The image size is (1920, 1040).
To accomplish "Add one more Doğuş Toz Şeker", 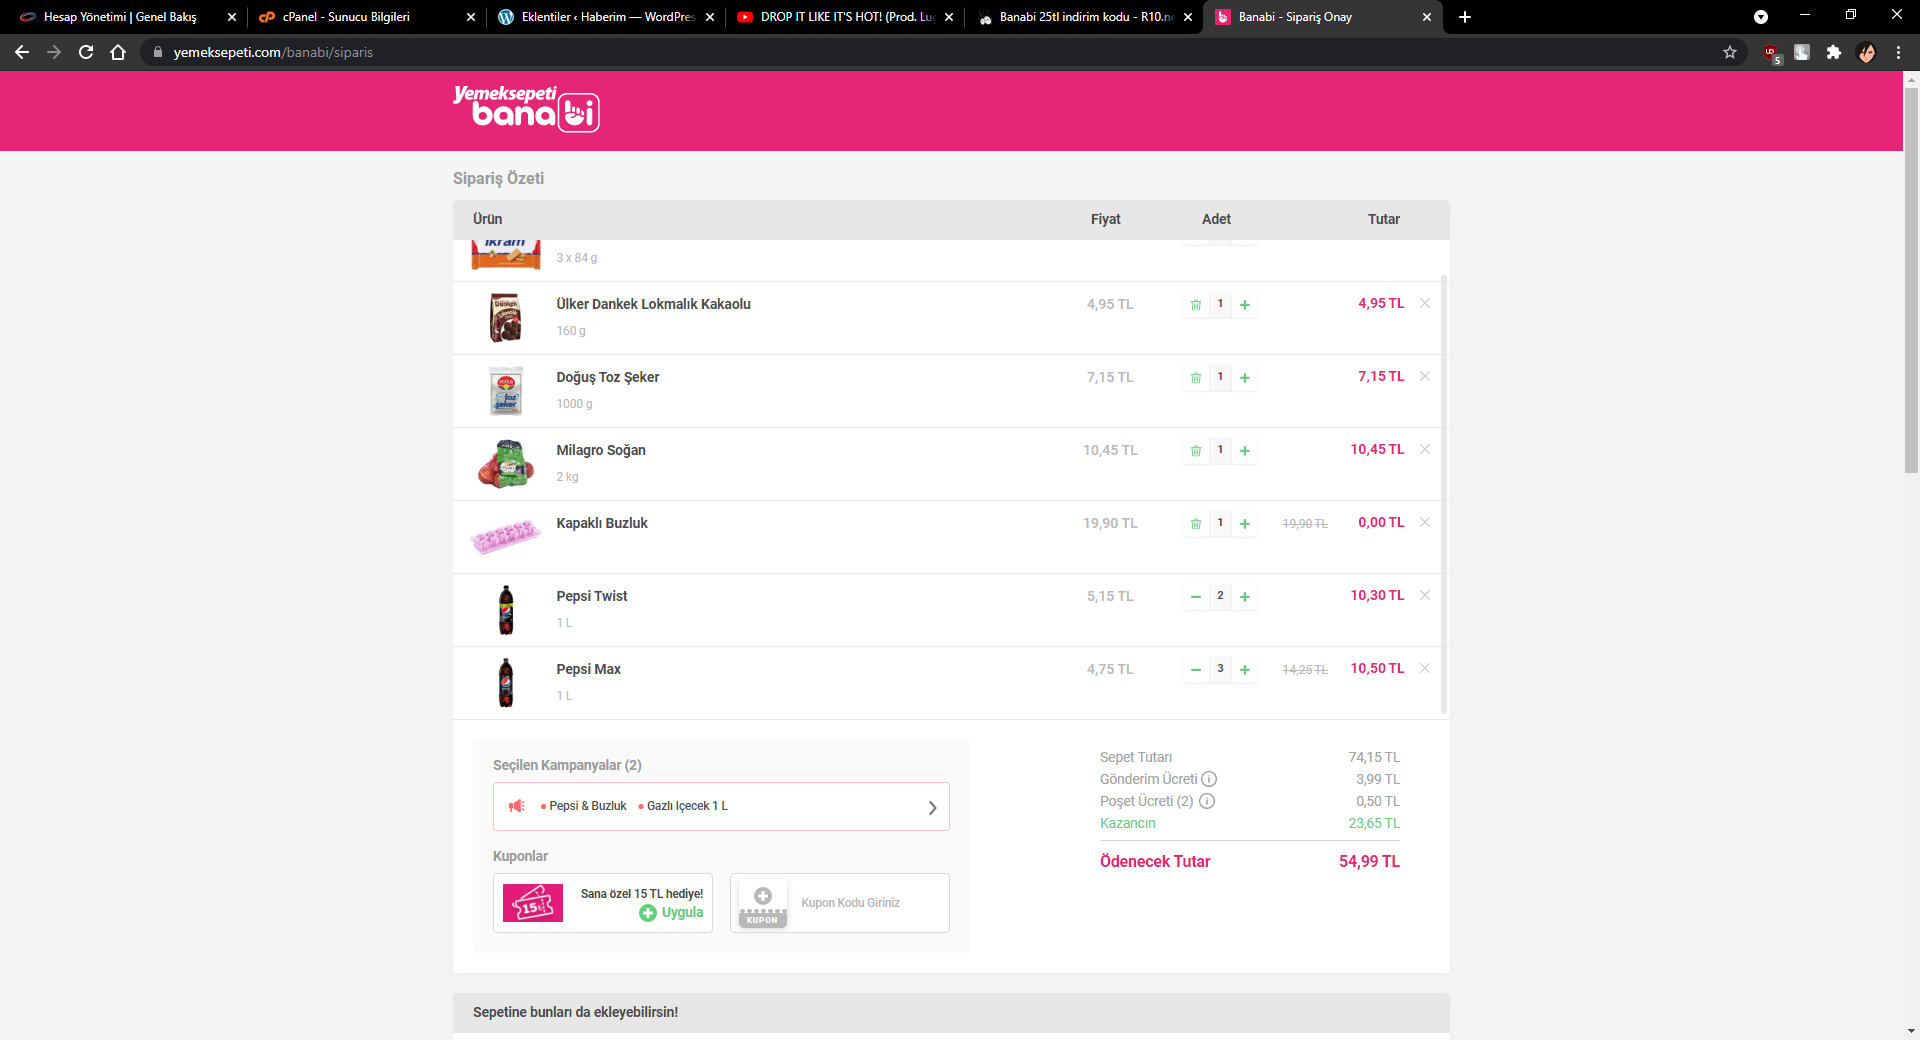I will coord(1245,378).
